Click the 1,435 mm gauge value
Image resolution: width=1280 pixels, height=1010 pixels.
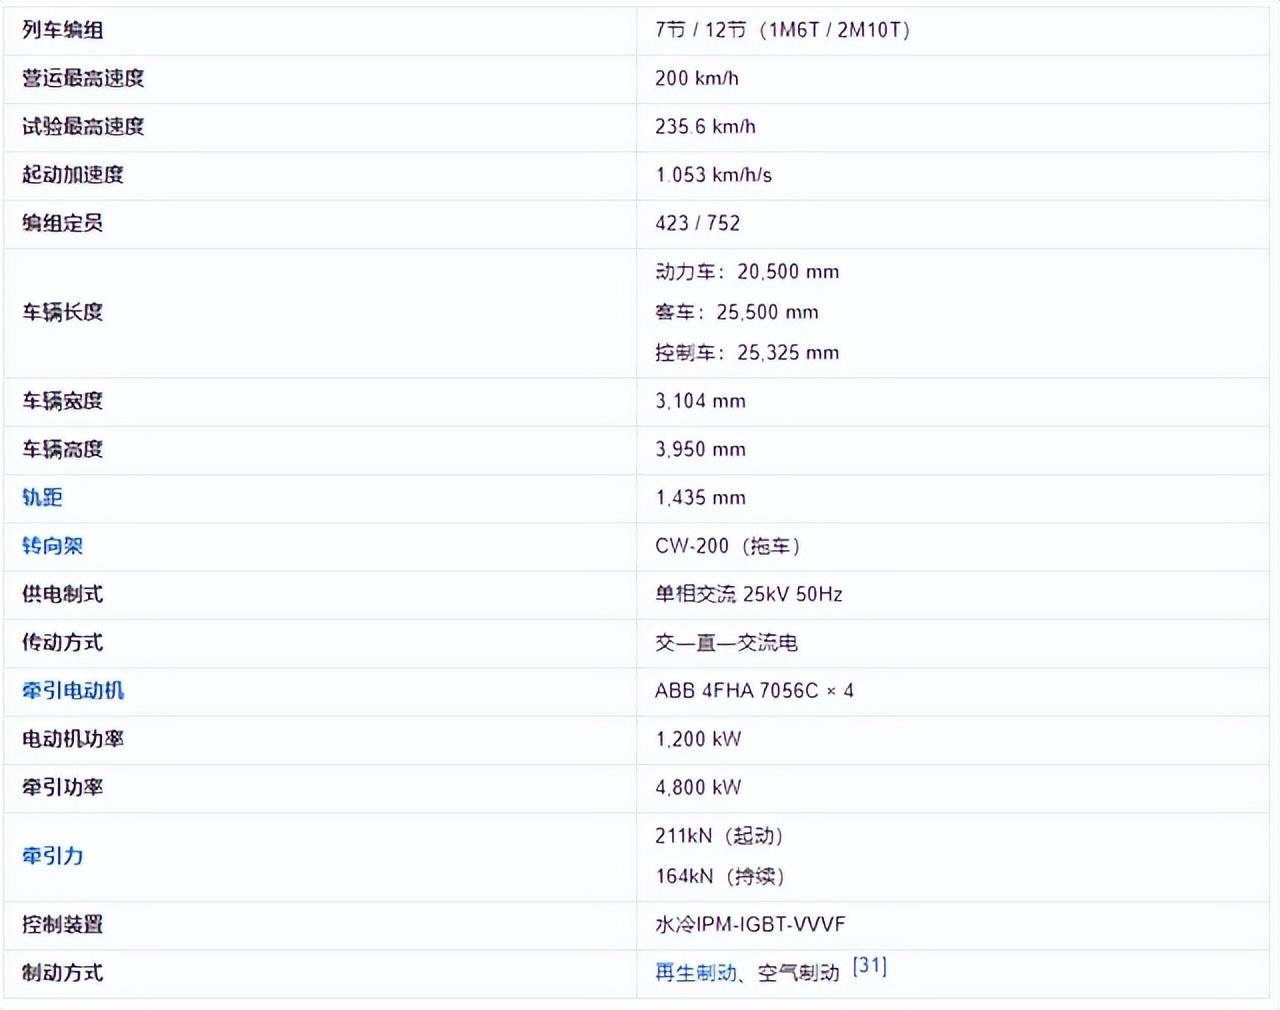[x=700, y=498]
